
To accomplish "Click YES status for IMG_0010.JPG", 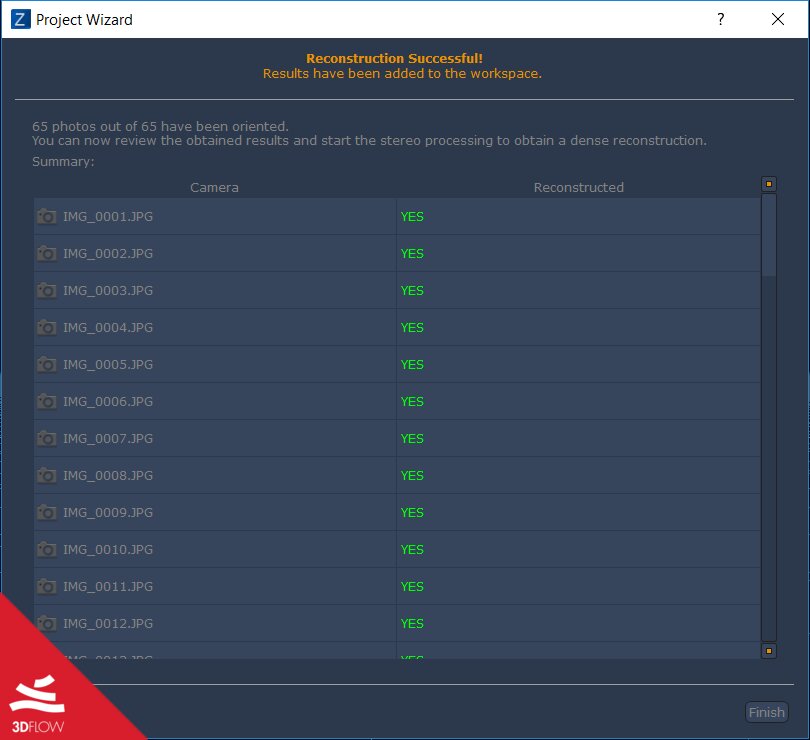I will pyautogui.click(x=412, y=549).
